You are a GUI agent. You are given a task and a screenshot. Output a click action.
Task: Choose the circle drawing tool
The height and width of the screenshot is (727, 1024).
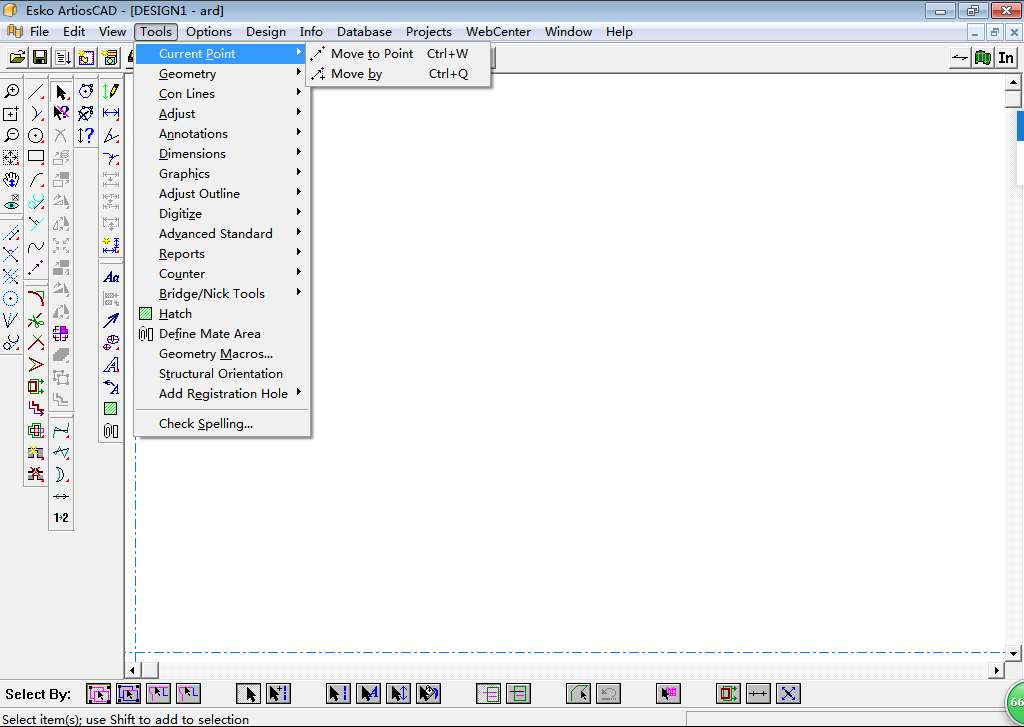tap(36, 135)
